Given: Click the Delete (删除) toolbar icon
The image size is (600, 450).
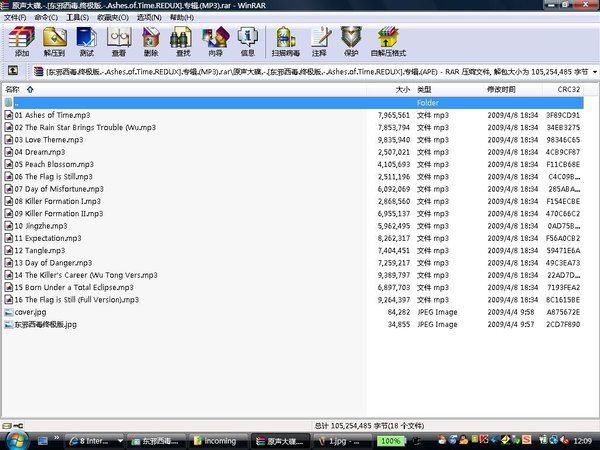Looking at the screenshot, I should [x=151, y=41].
